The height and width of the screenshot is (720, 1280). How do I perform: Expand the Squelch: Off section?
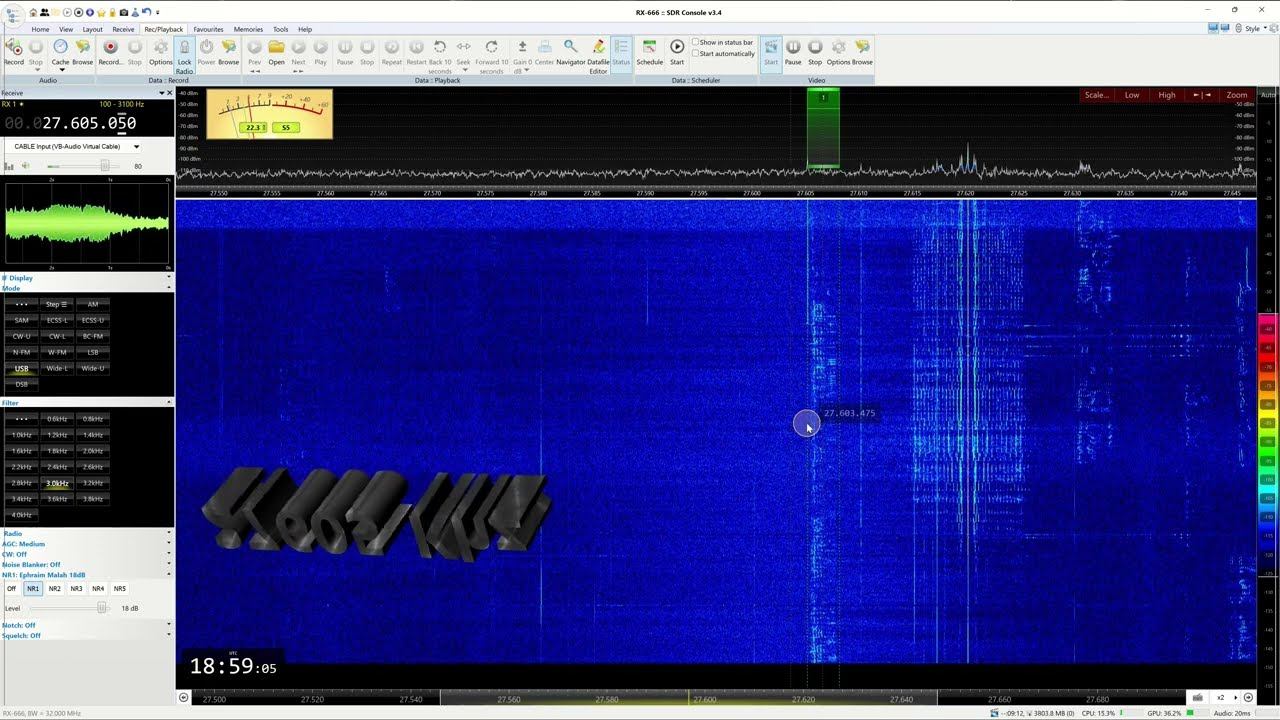[168, 636]
